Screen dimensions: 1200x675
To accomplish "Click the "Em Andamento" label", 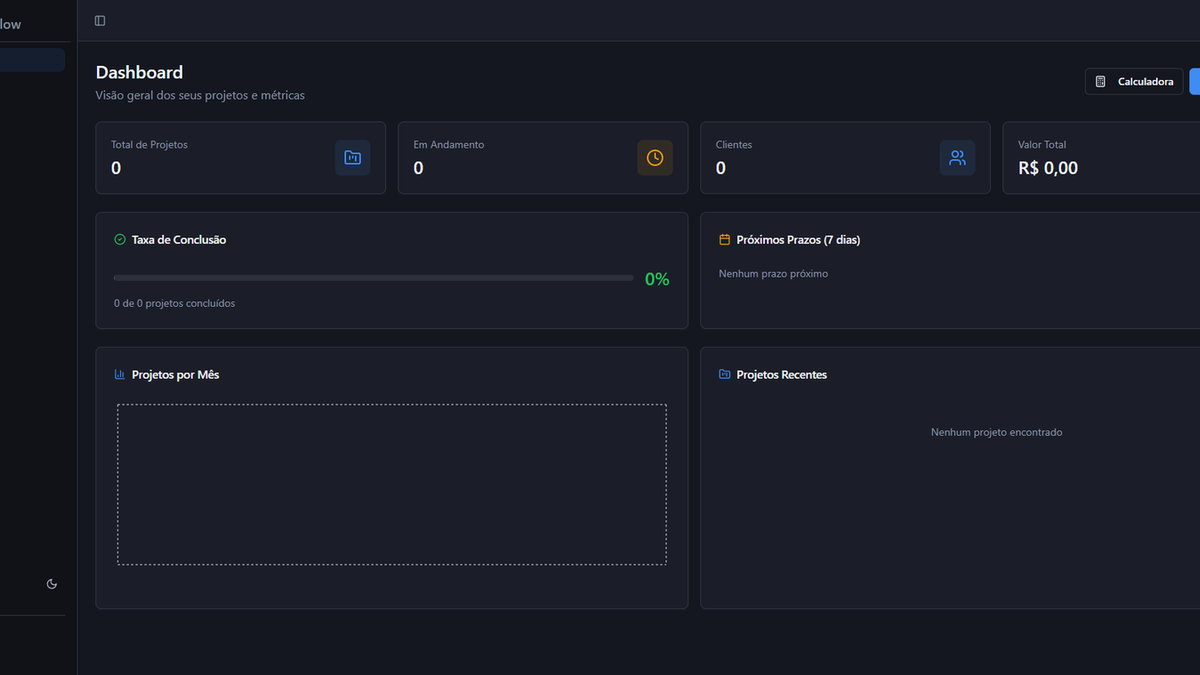I will (449, 145).
